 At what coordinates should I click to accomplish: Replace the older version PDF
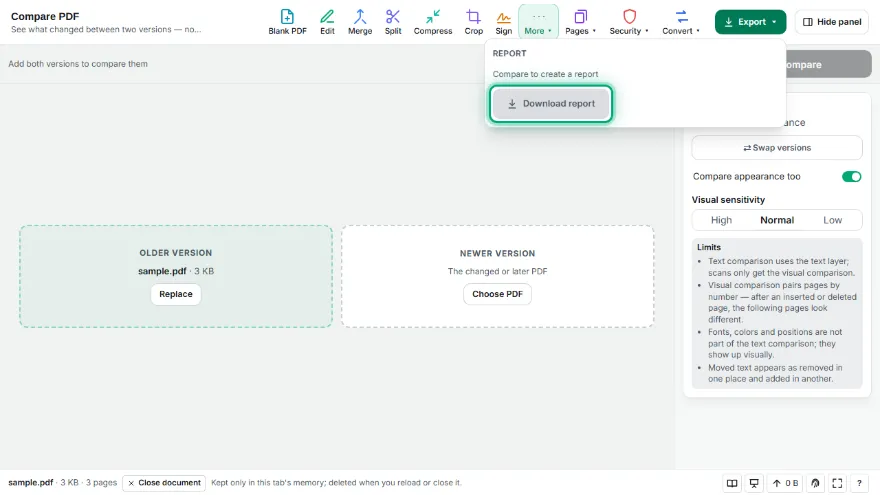[x=176, y=294]
